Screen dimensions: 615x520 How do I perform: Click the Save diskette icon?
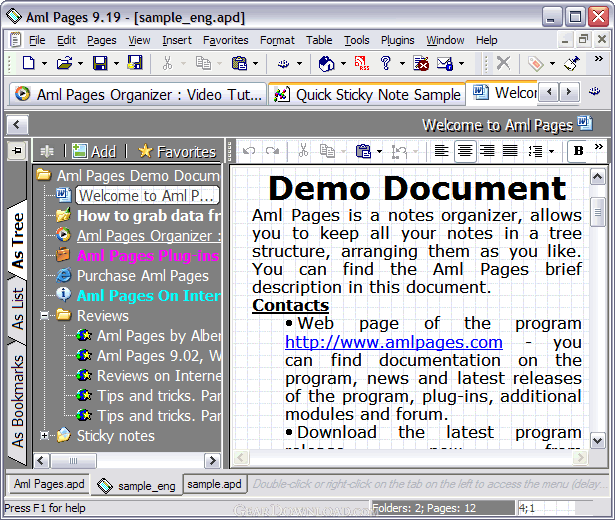(x=100, y=63)
